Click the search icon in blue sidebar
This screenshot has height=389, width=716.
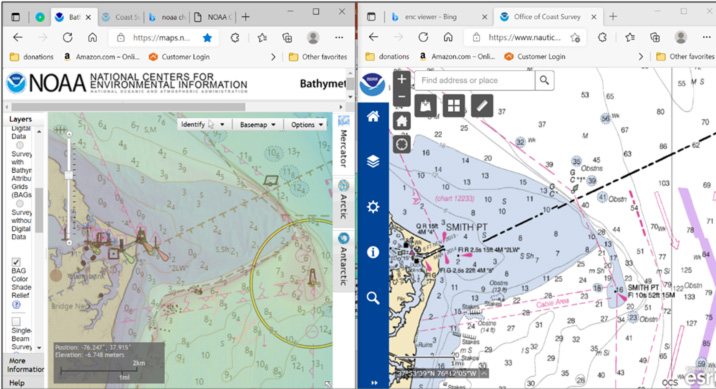pos(373,298)
